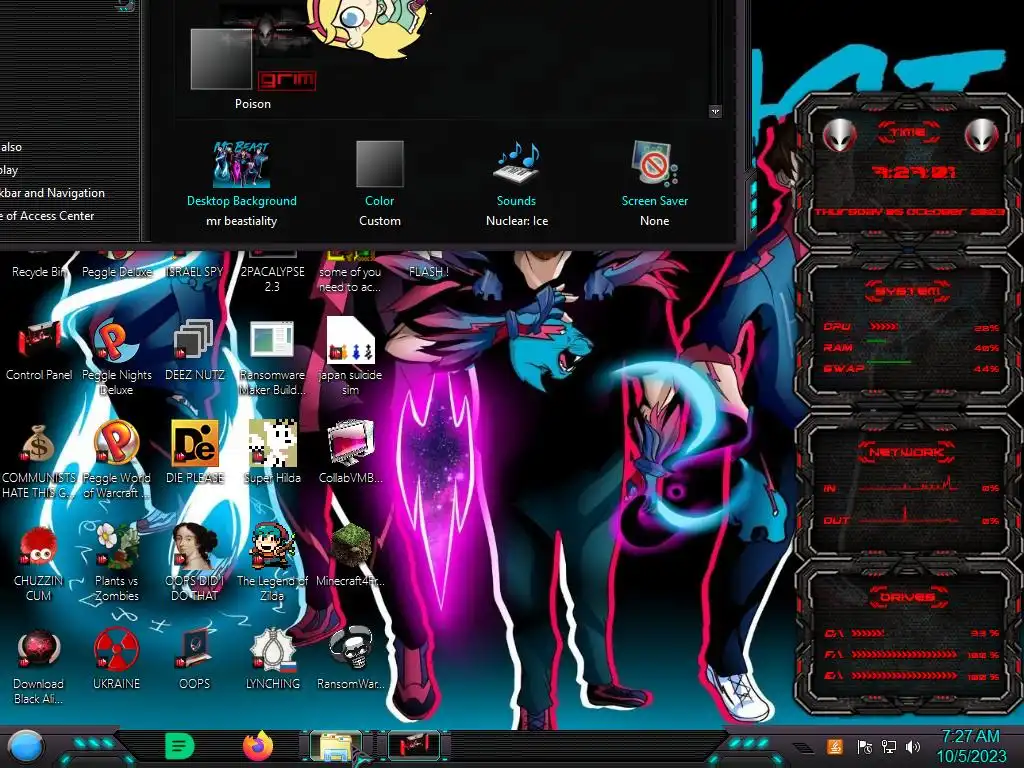Open Screen Saver settings

click(x=654, y=184)
